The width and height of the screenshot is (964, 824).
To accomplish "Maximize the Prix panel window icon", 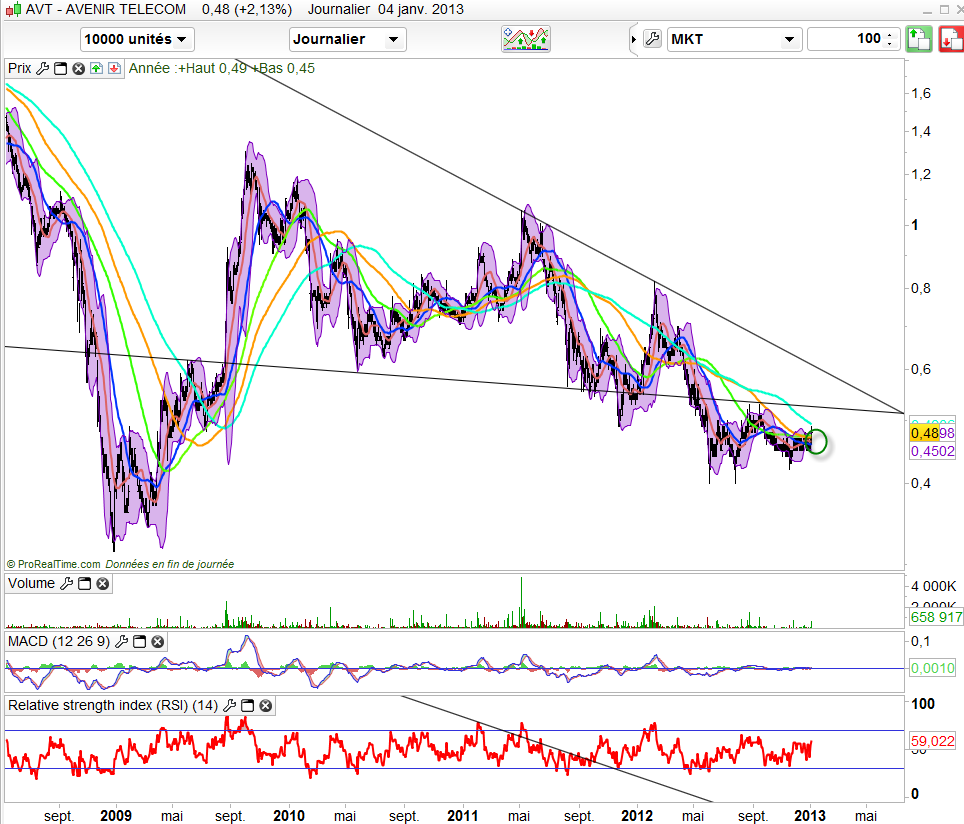I will tap(60, 68).
